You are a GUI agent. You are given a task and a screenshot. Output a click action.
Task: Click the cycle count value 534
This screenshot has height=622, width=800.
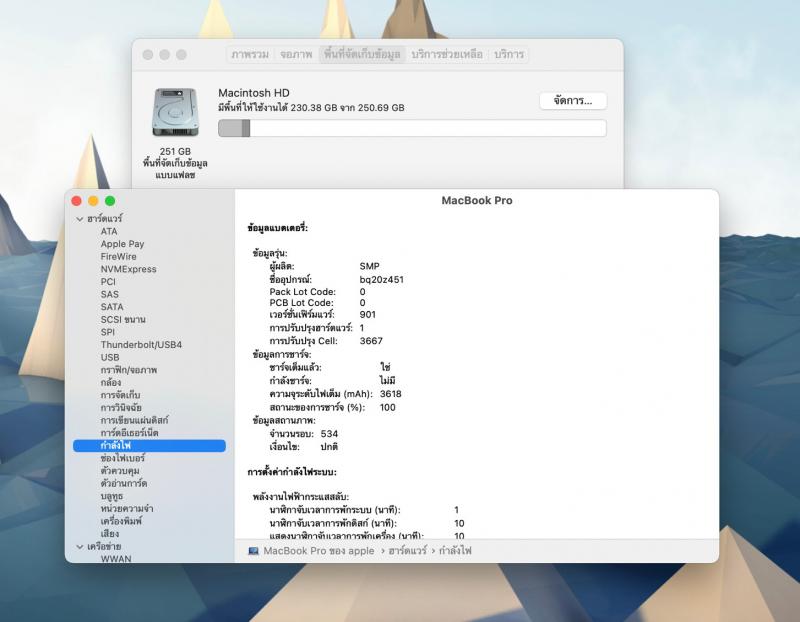(x=329, y=434)
